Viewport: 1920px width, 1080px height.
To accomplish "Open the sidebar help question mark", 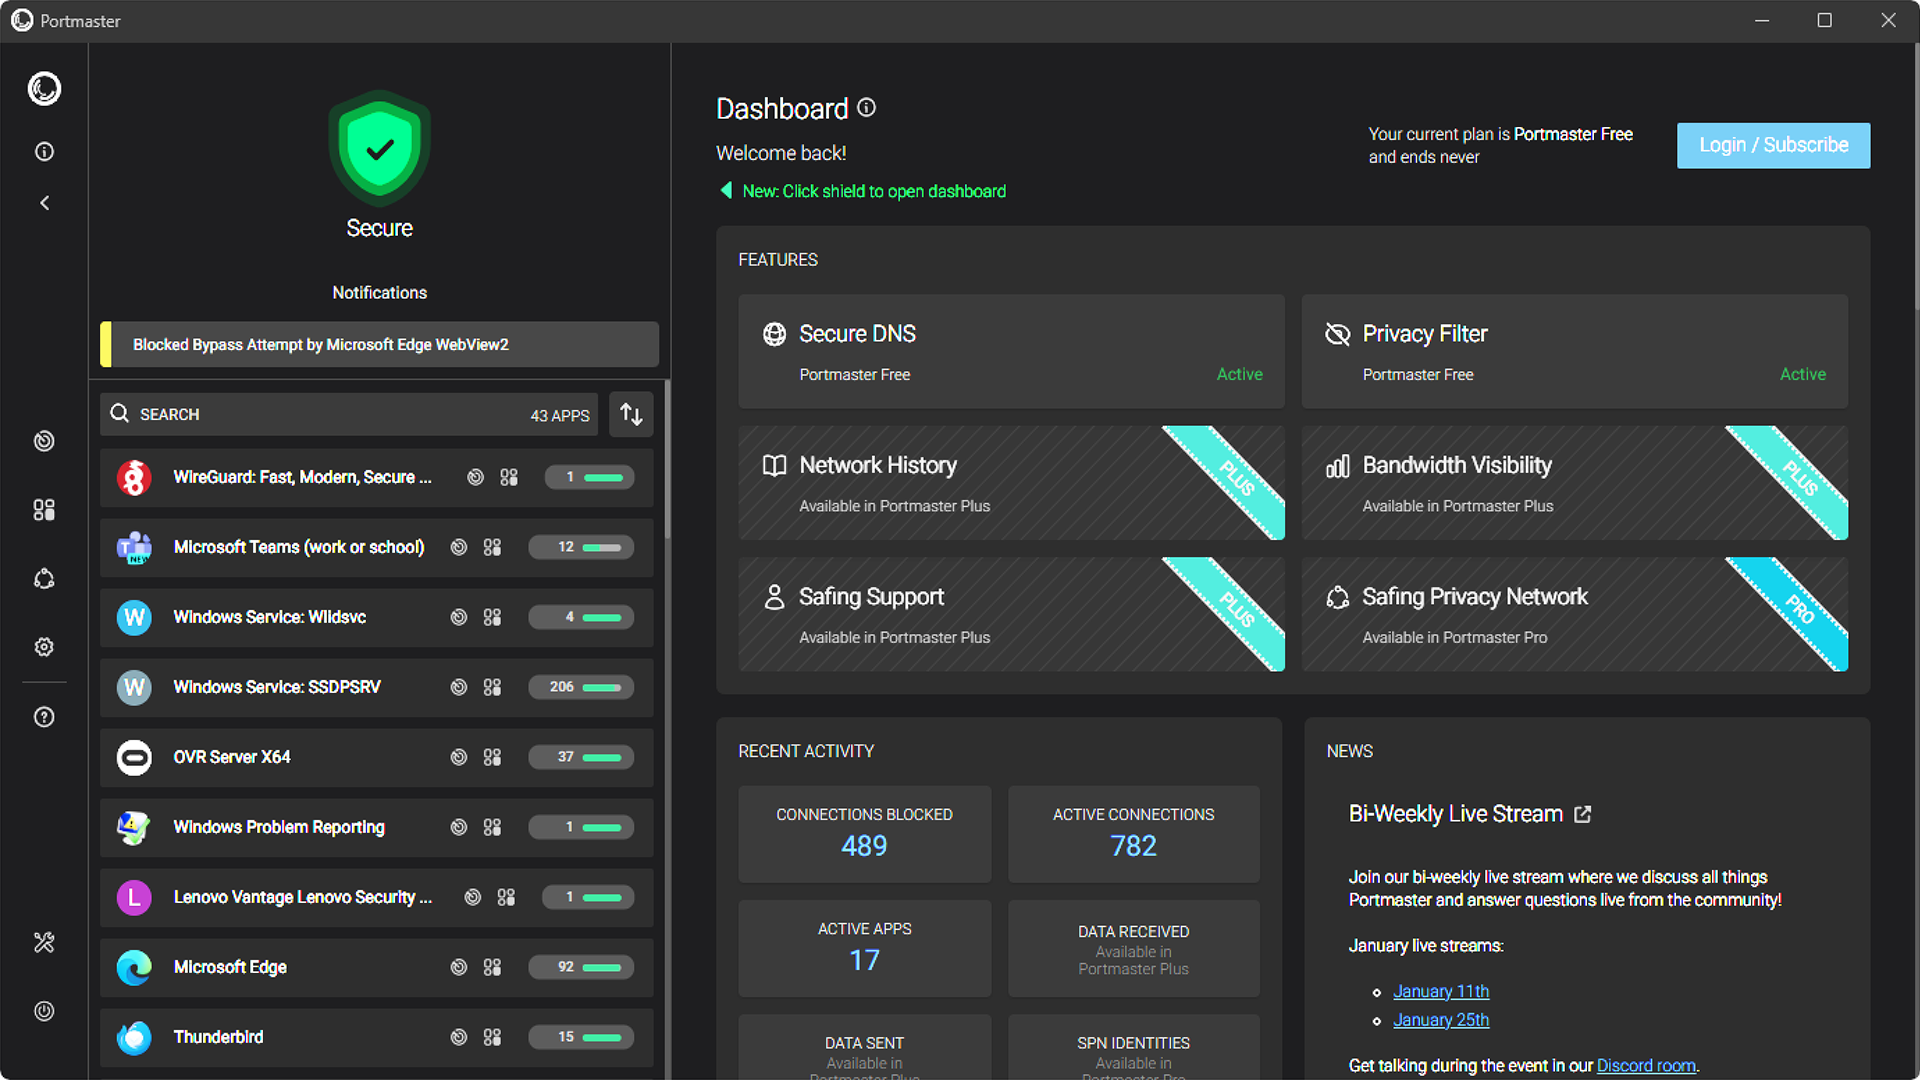I will (44, 717).
